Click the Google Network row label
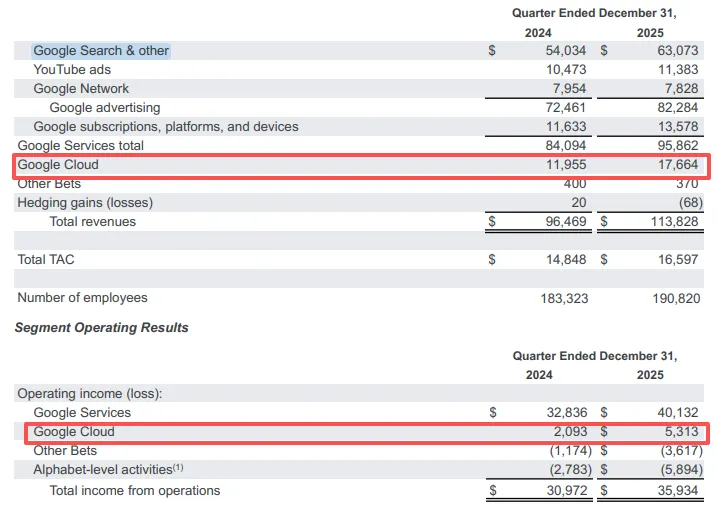The image size is (717, 506). click(x=81, y=89)
